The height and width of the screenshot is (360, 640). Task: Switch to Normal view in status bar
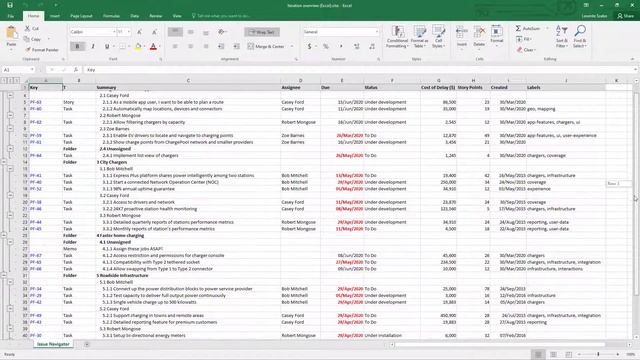click(538, 354)
